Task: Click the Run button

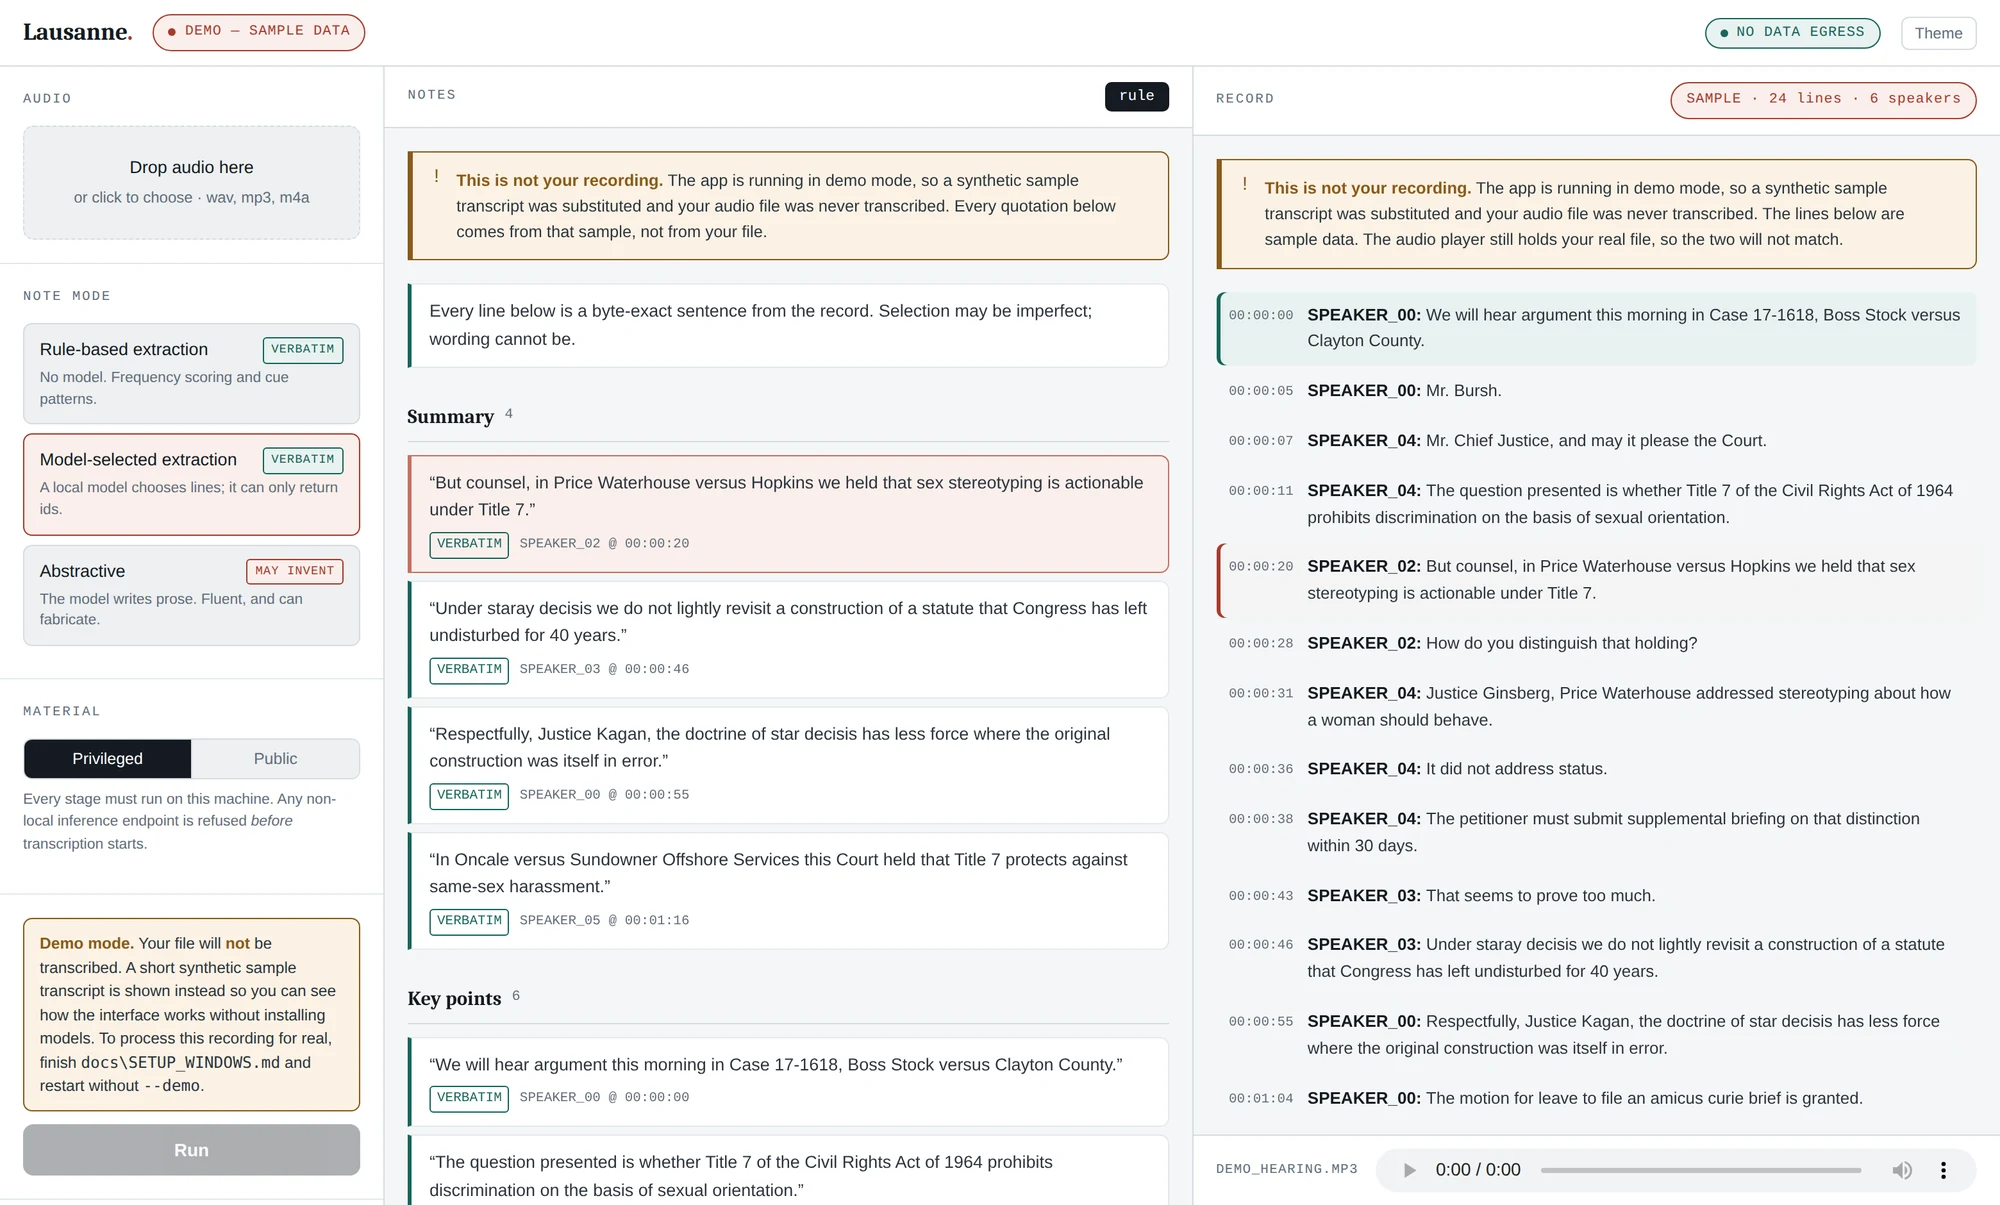Action: (191, 1150)
